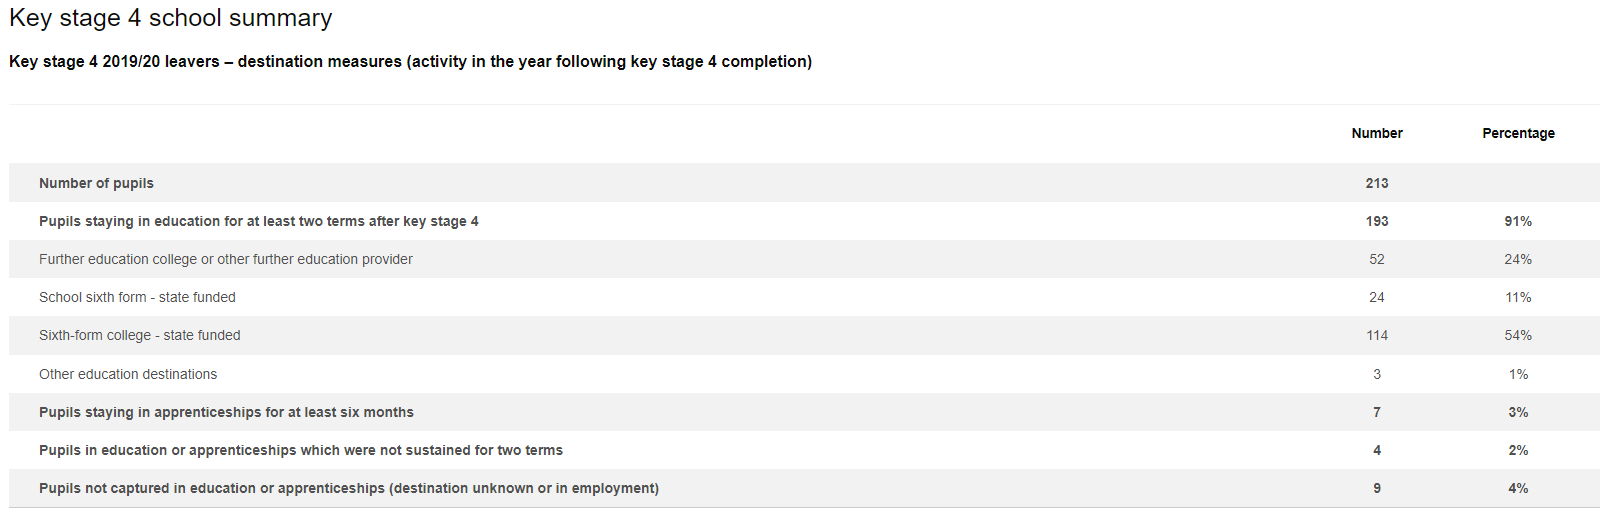Select the Sixth-form college state funded label

point(139,335)
